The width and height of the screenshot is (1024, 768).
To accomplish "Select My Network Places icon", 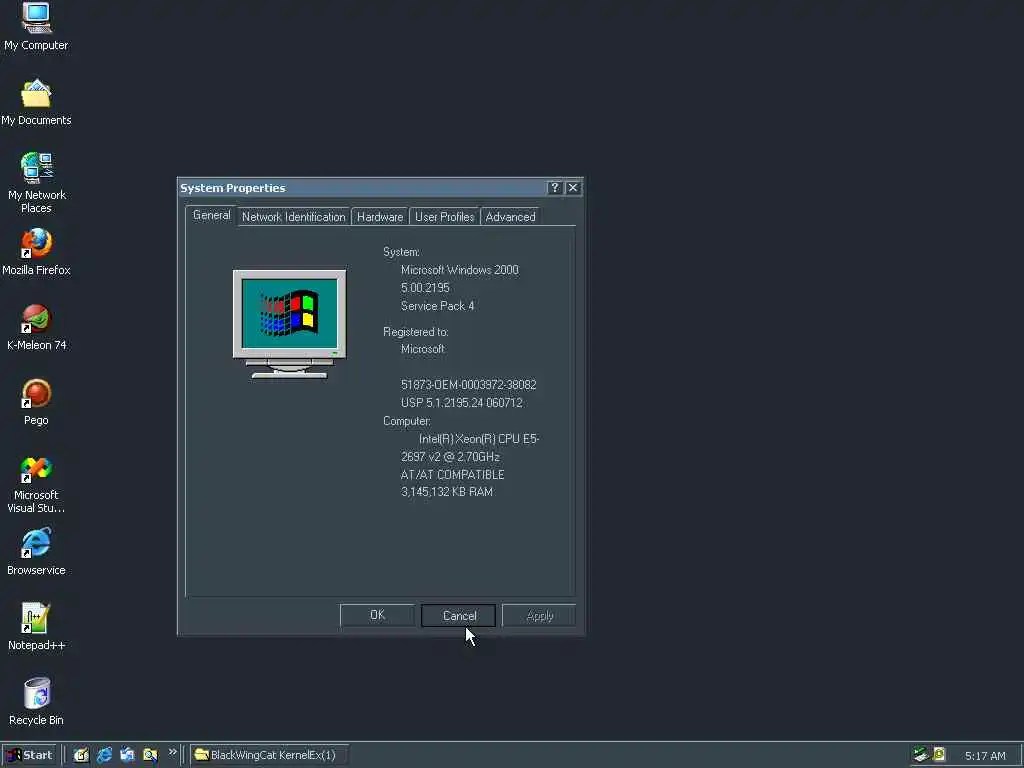I will click(37, 183).
